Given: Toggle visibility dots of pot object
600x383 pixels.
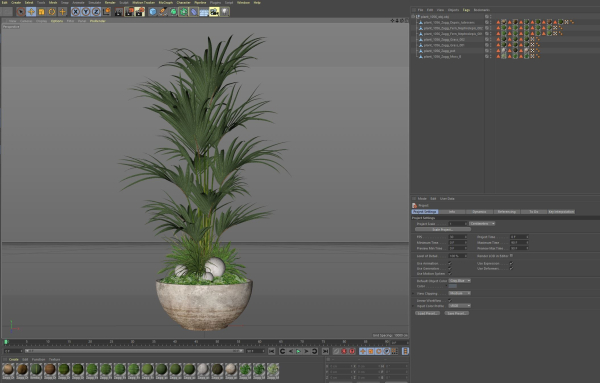Looking at the screenshot, I should click(491, 51).
